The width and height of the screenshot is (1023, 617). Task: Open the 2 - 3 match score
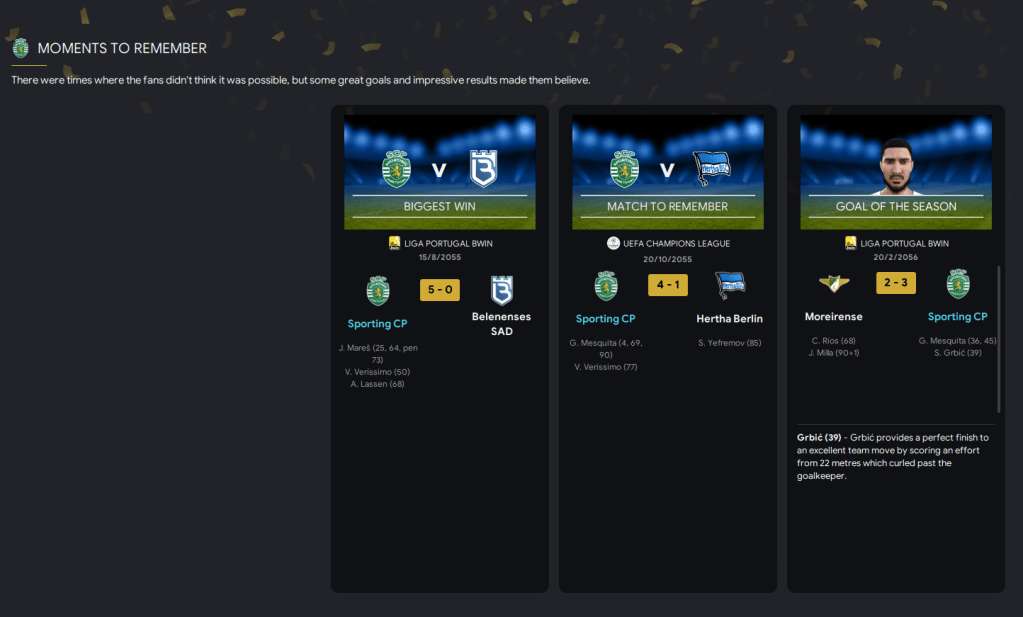click(896, 283)
